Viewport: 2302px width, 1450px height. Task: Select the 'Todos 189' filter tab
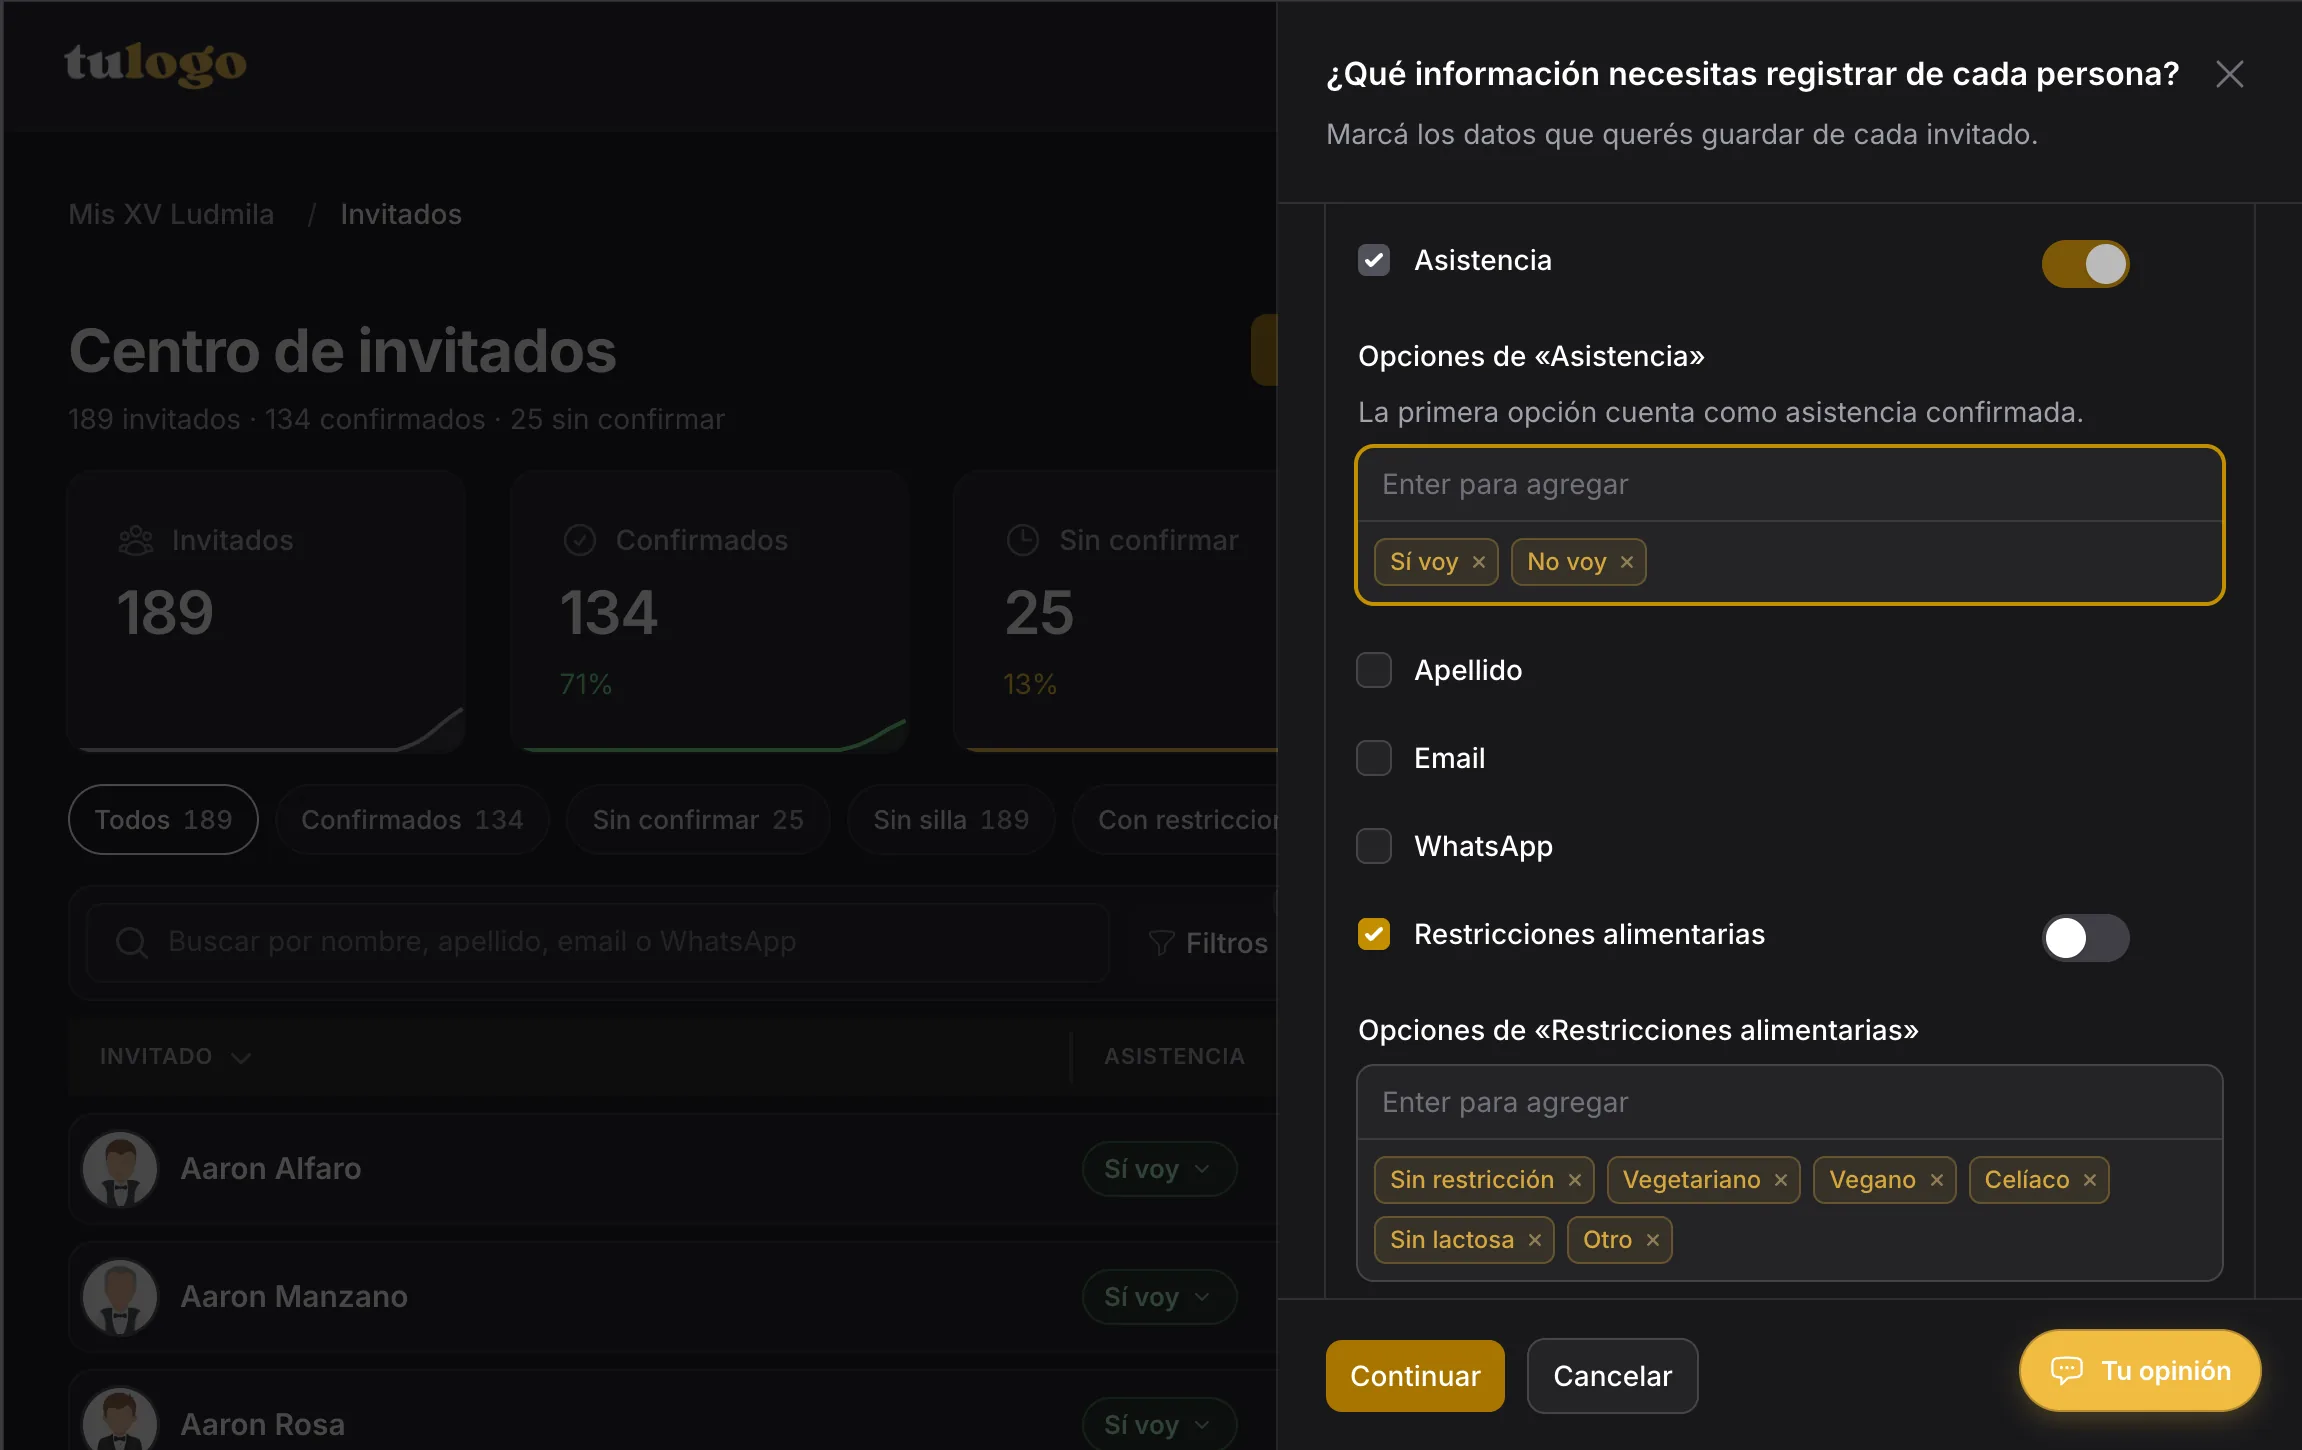[163, 820]
